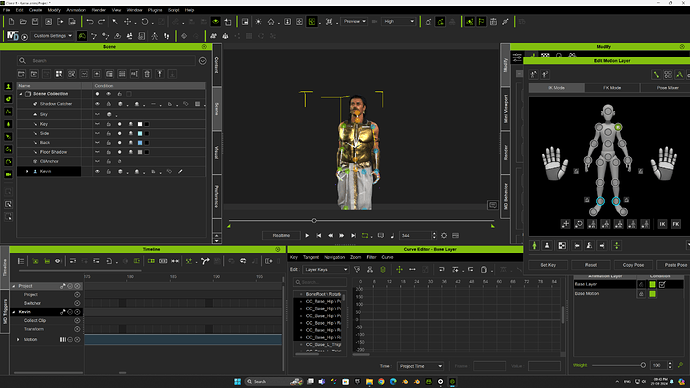Save project with the disk icon
This screenshot has height=388, width=690.
tap(35, 22)
